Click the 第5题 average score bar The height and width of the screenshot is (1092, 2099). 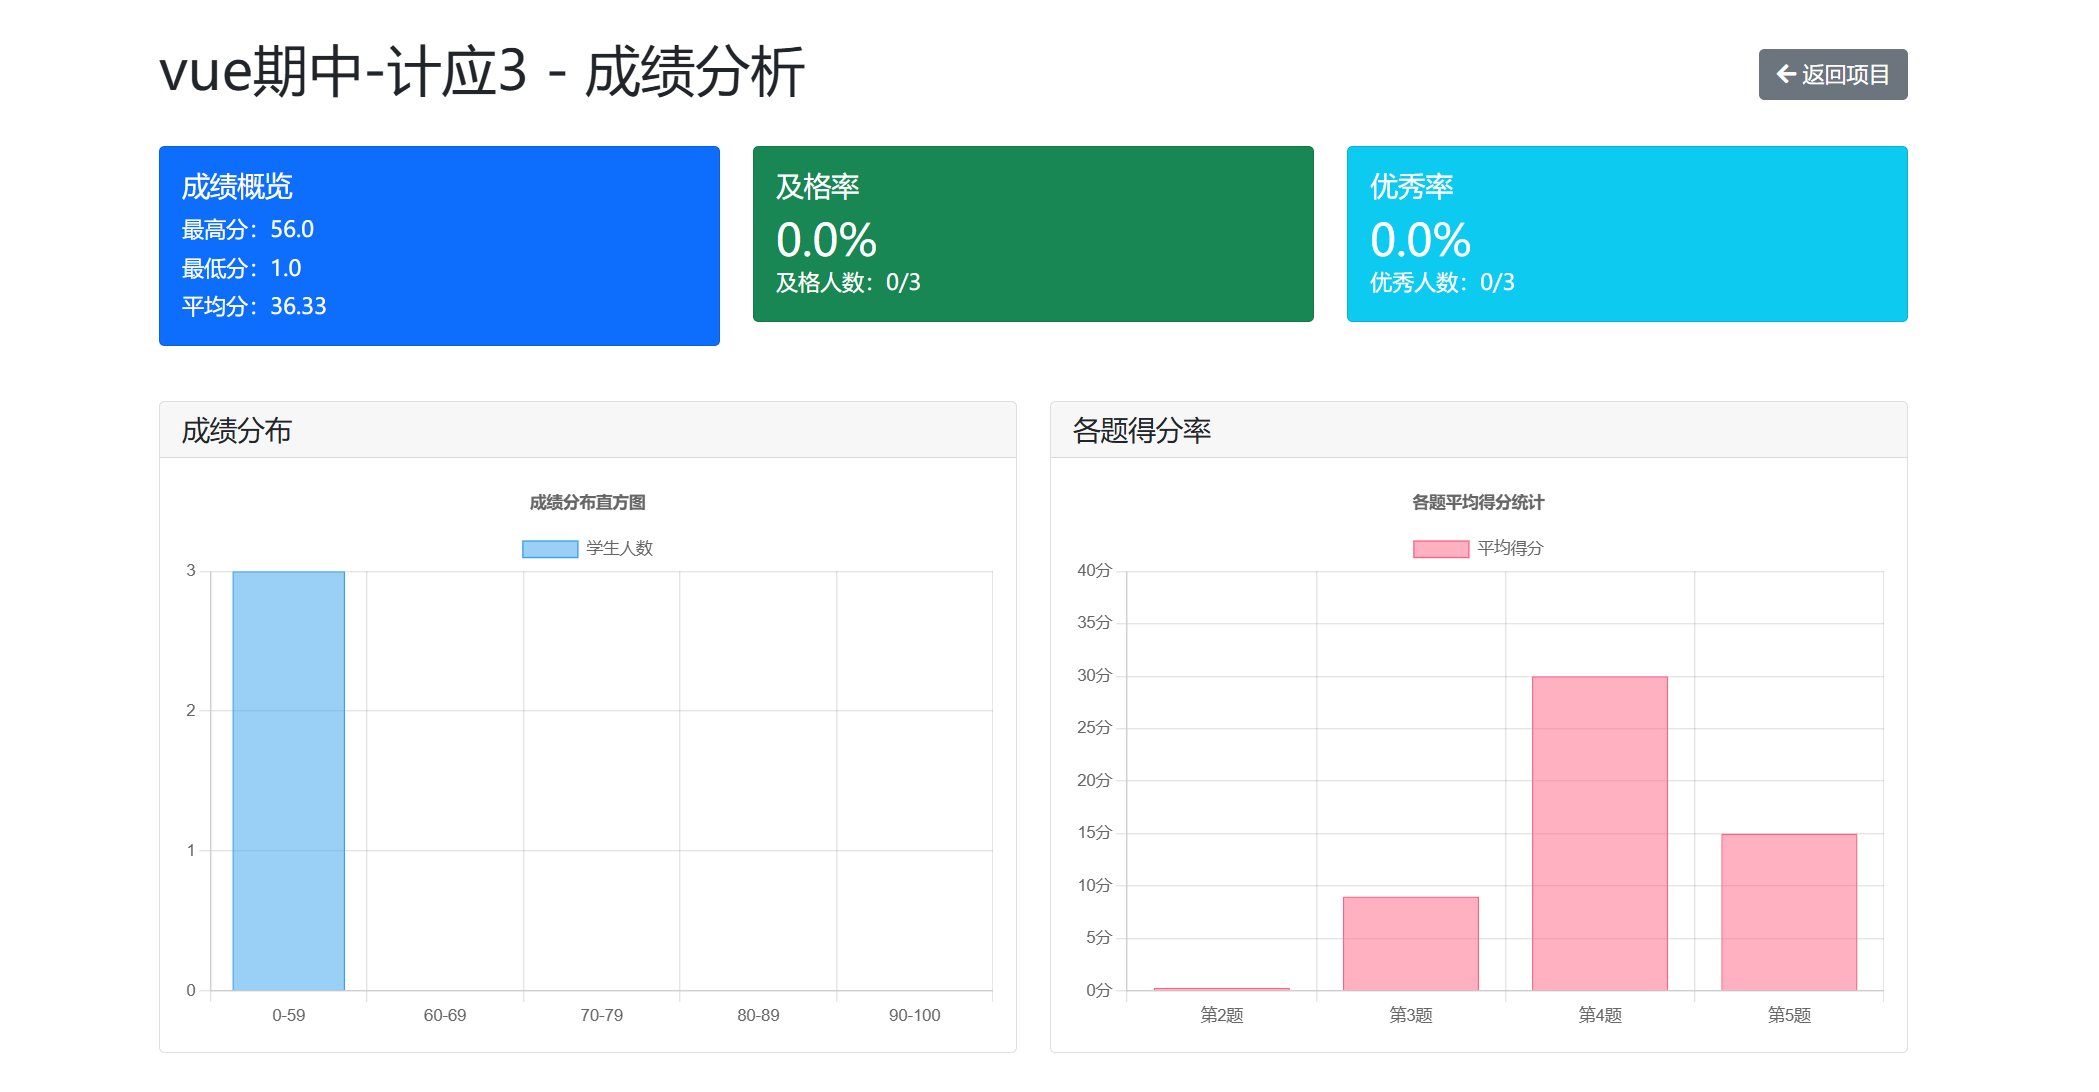point(1789,912)
